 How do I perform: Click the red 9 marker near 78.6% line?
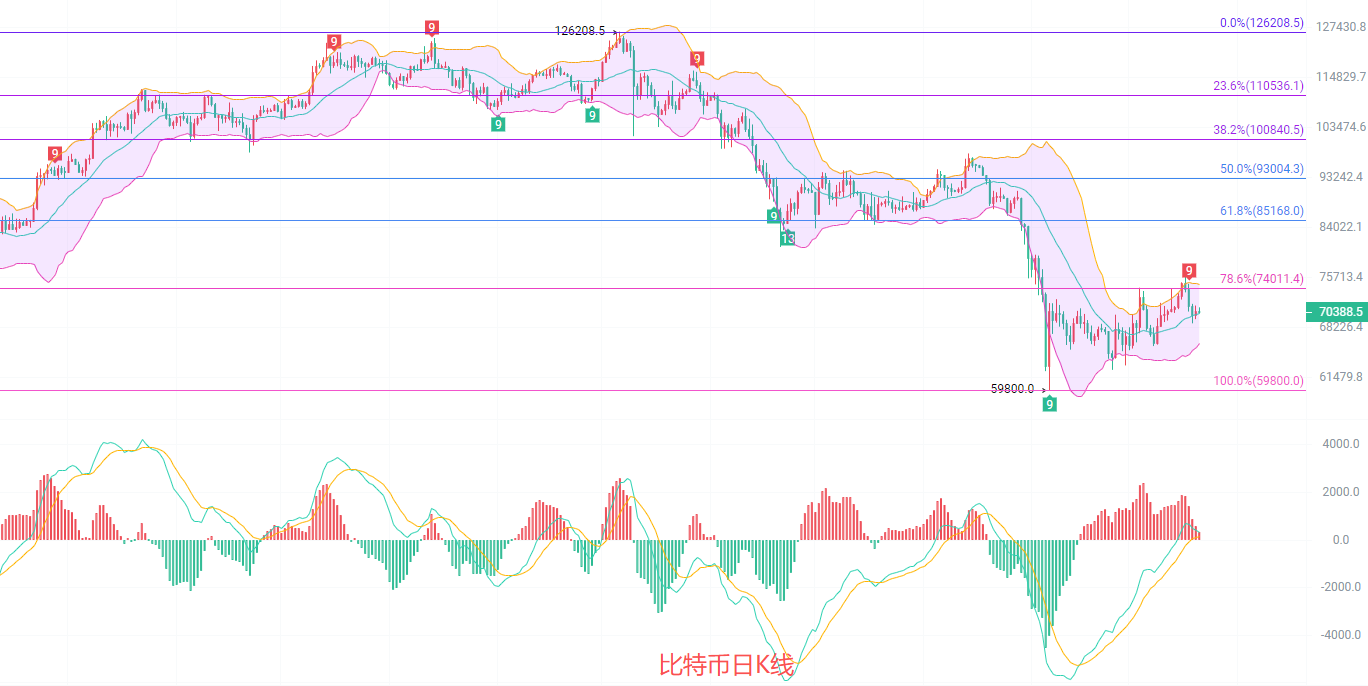tap(1188, 271)
